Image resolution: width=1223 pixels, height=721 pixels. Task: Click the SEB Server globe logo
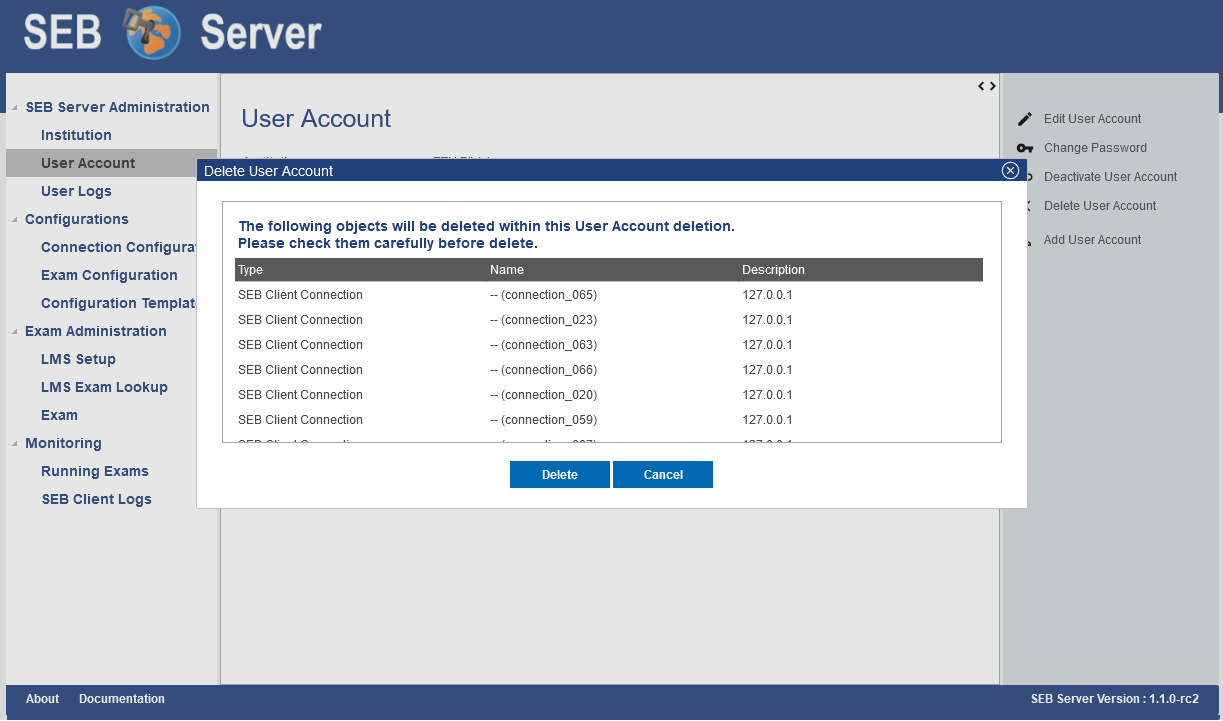coord(152,33)
